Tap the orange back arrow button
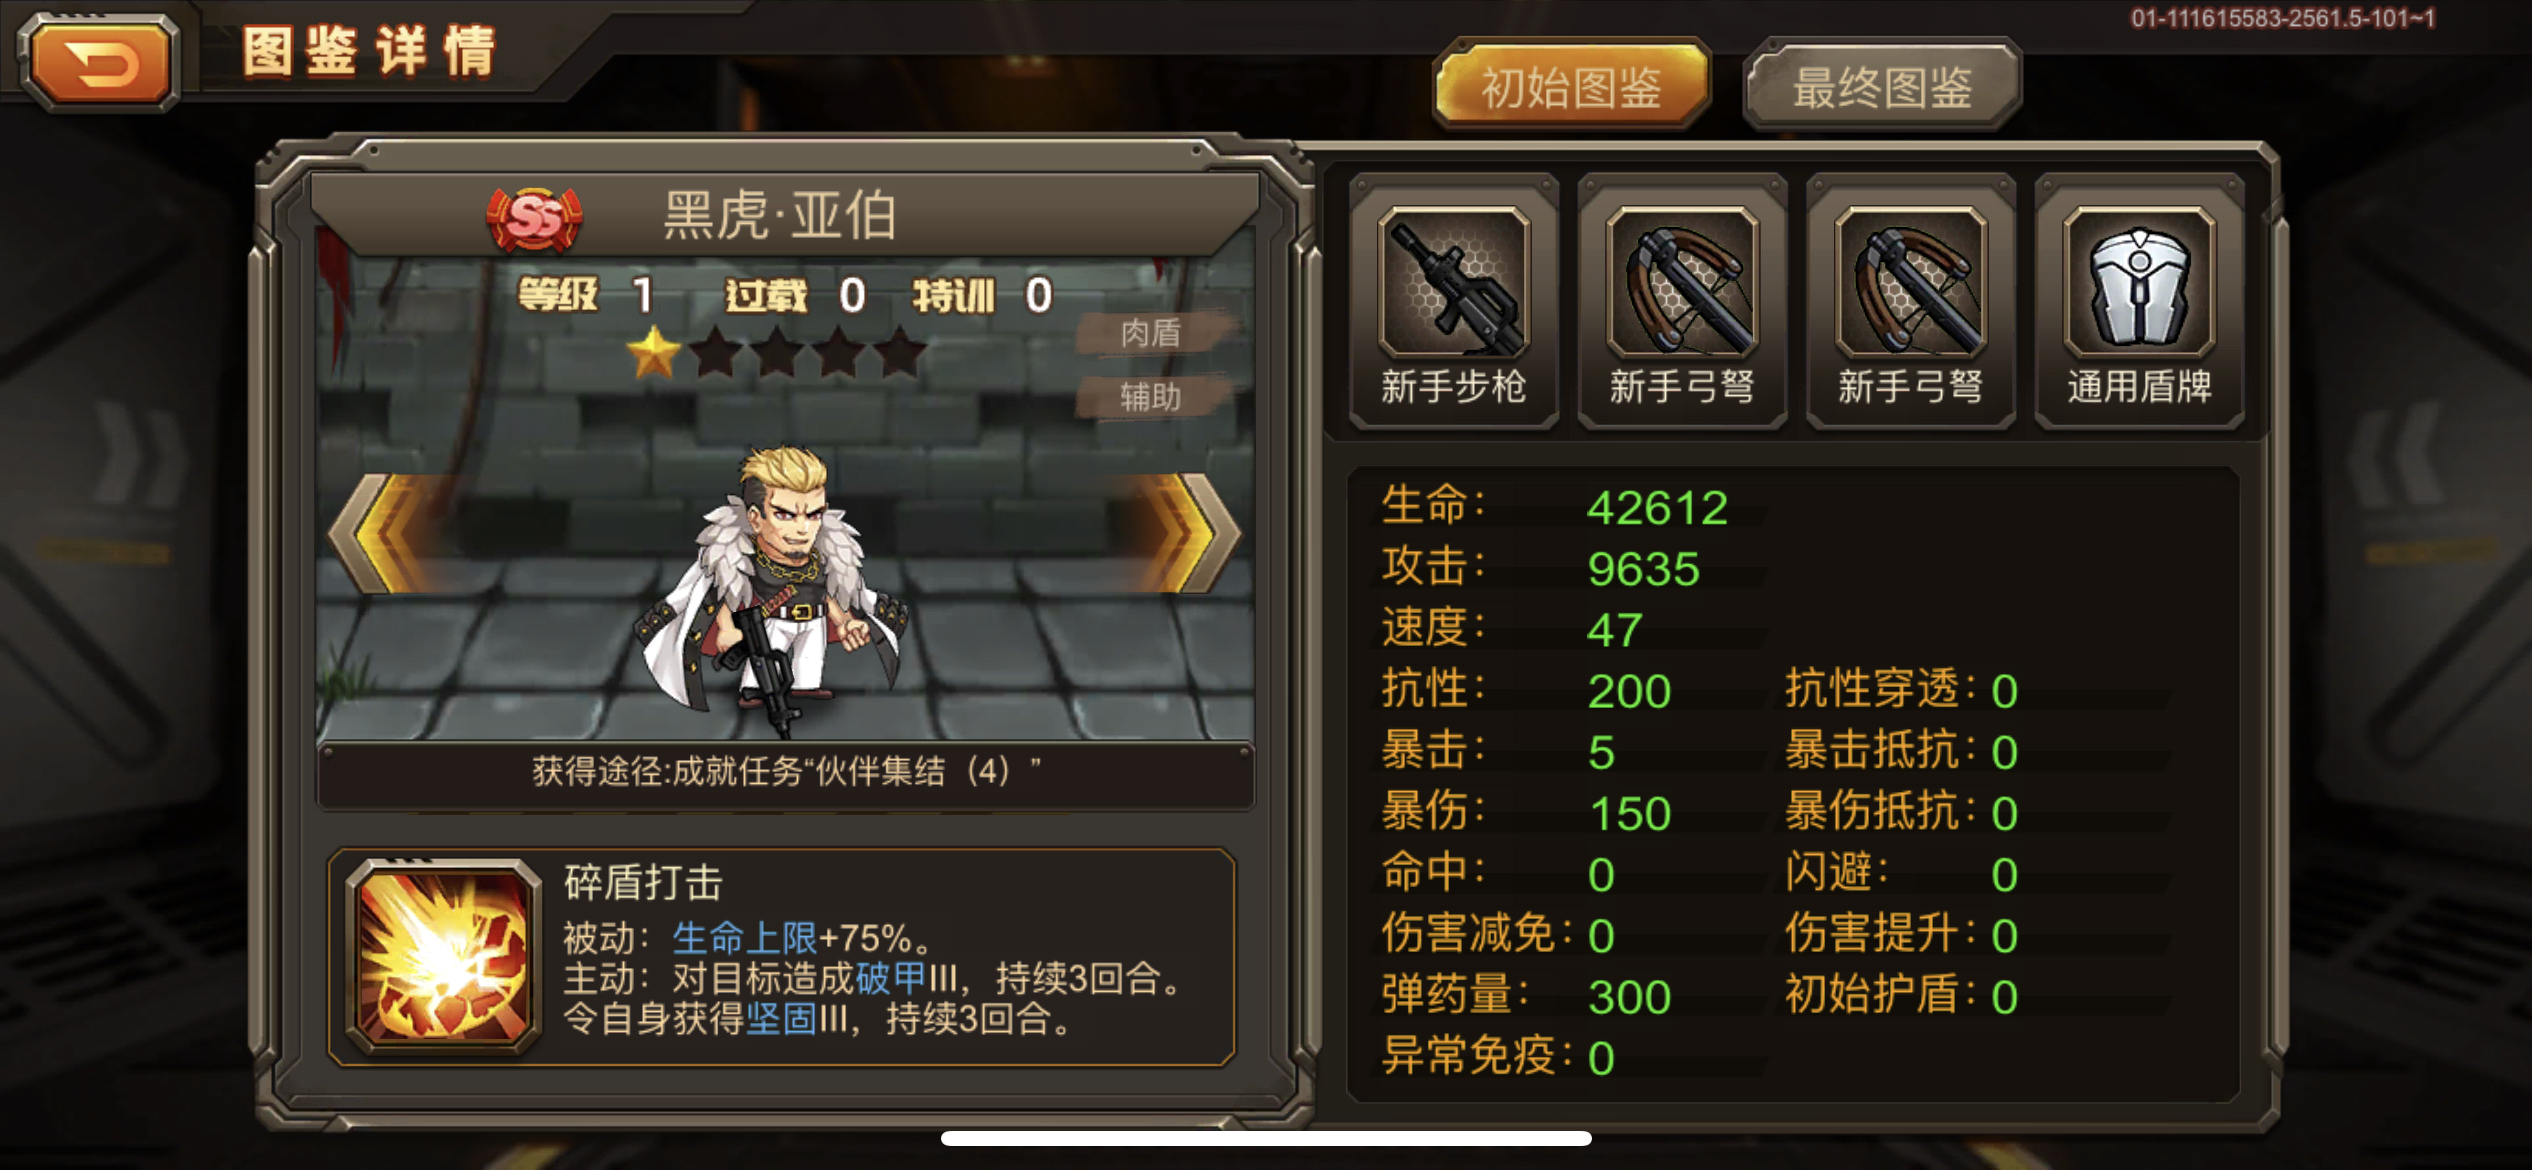 coord(98,62)
